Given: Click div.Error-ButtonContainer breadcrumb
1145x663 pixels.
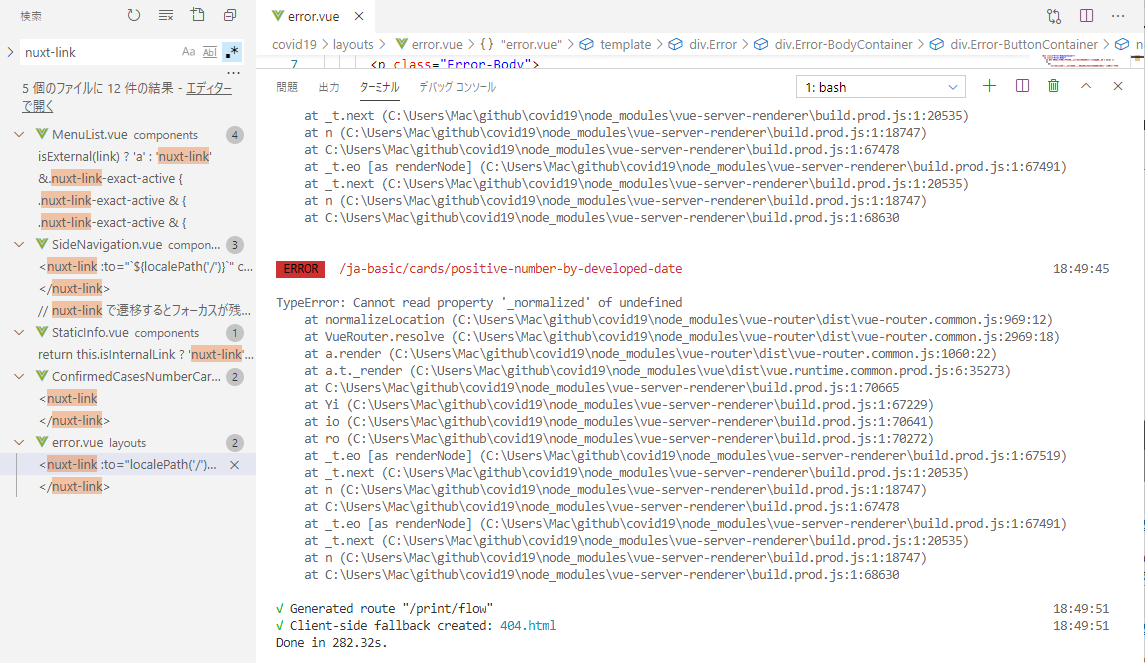Looking at the screenshot, I should pos(1024,45).
